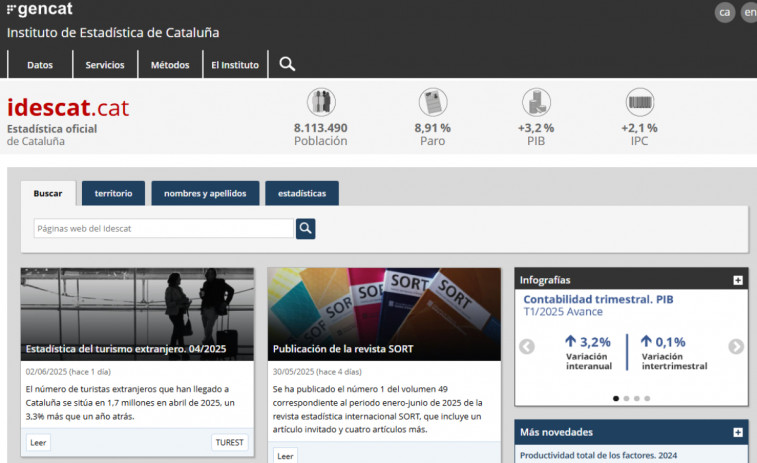Open Contabilidad trimestral. PIB link
Screen dimensions: 757x463
(x=598, y=299)
